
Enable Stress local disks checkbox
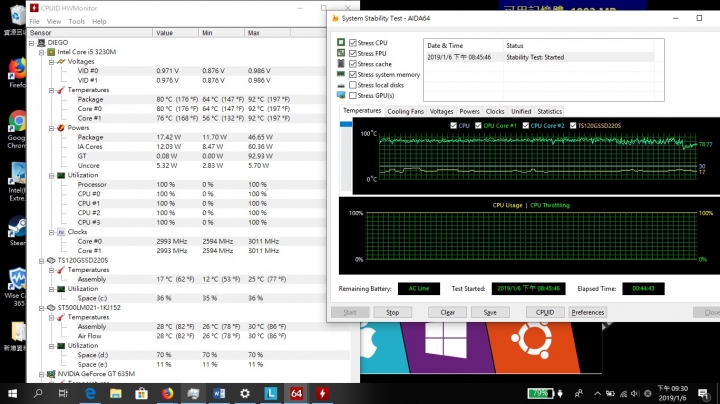pyautogui.click(x=353, y=85)
